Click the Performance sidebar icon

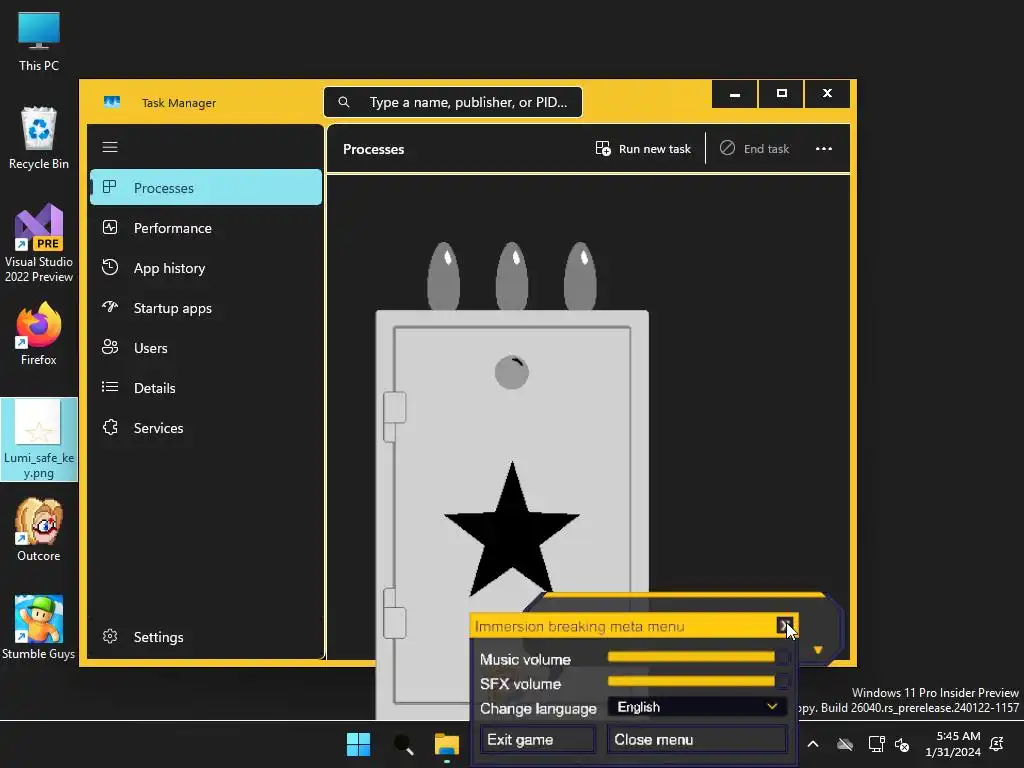110,227
